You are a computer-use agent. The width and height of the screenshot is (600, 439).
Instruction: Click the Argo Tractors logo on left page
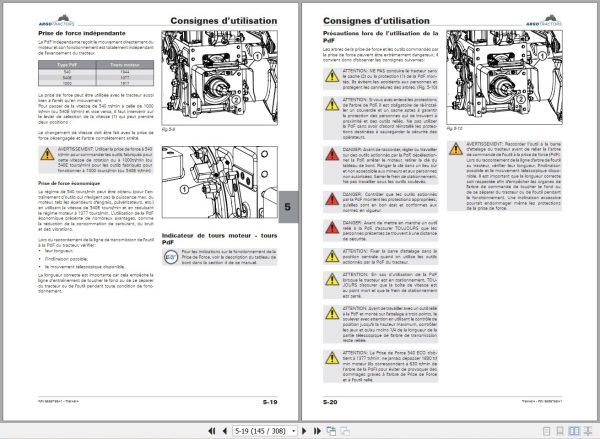click(56, 21)
